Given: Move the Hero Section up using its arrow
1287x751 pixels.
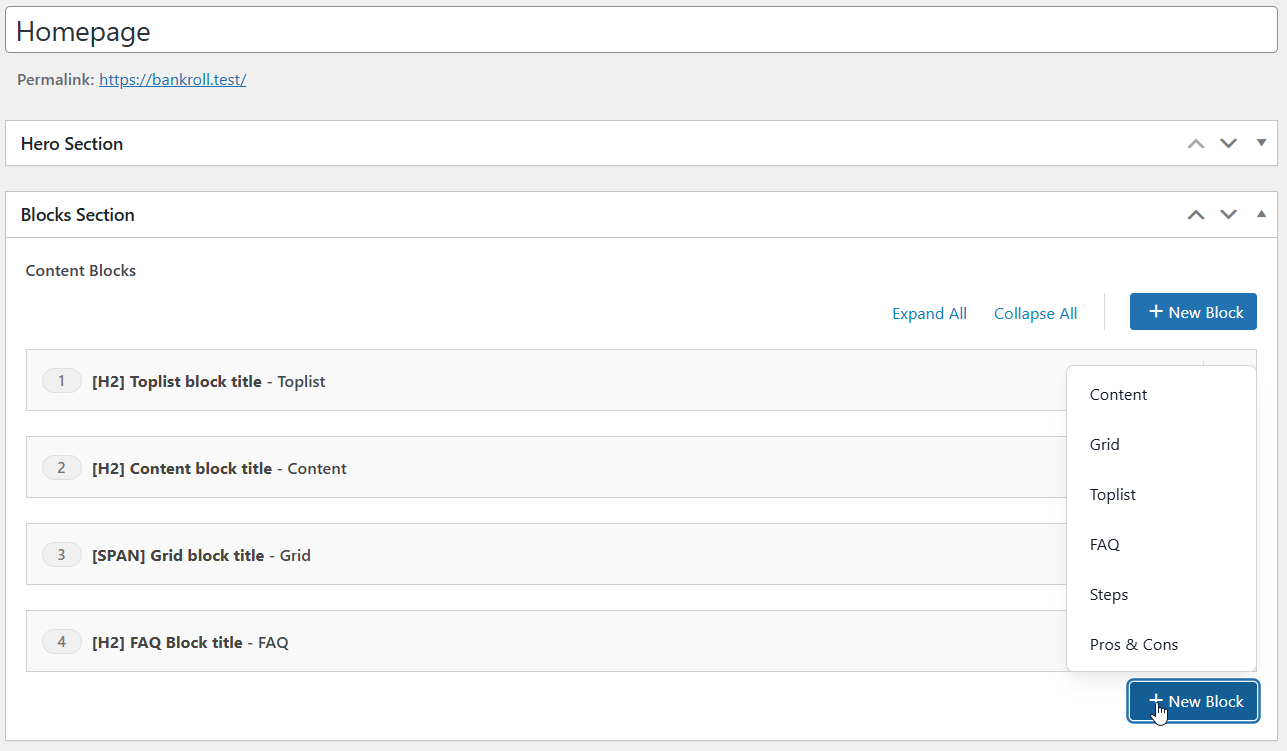Looking at the screenshot, I should click(1195, 143).
